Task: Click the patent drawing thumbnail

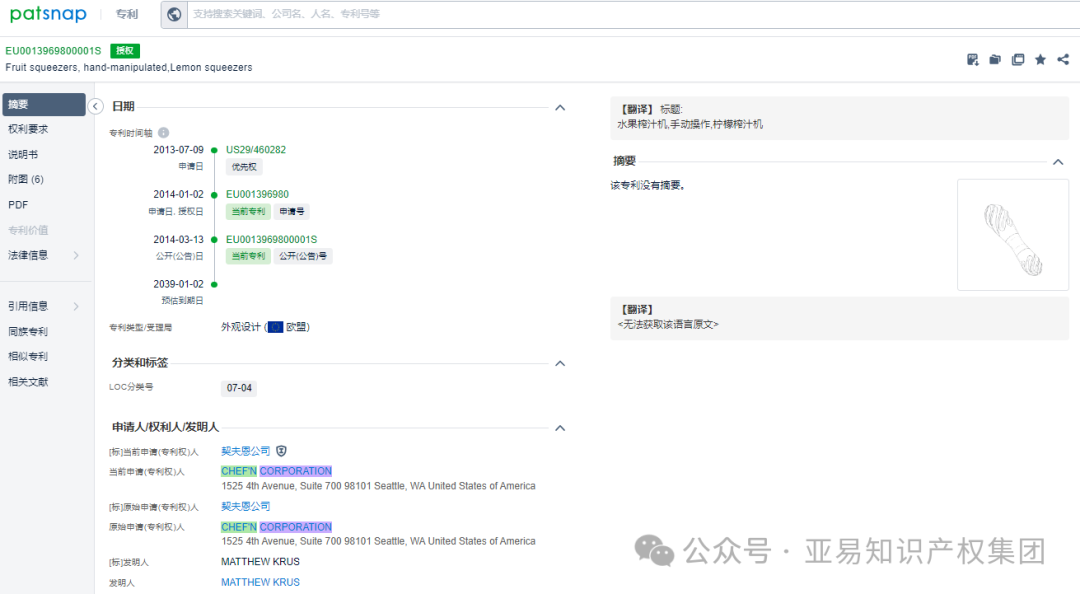Action: (1012, 235)
